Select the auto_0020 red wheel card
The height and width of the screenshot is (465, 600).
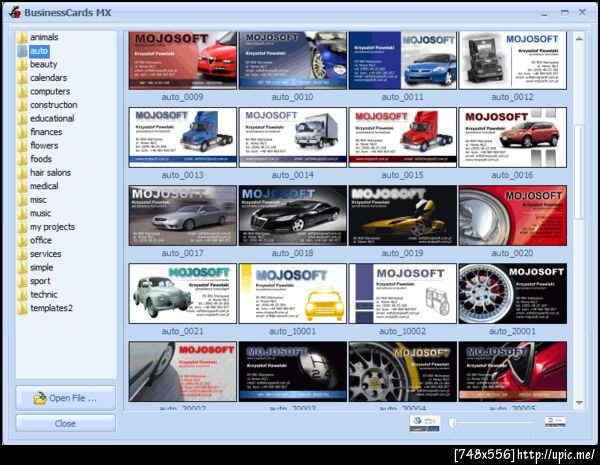[x=512, y=215]
